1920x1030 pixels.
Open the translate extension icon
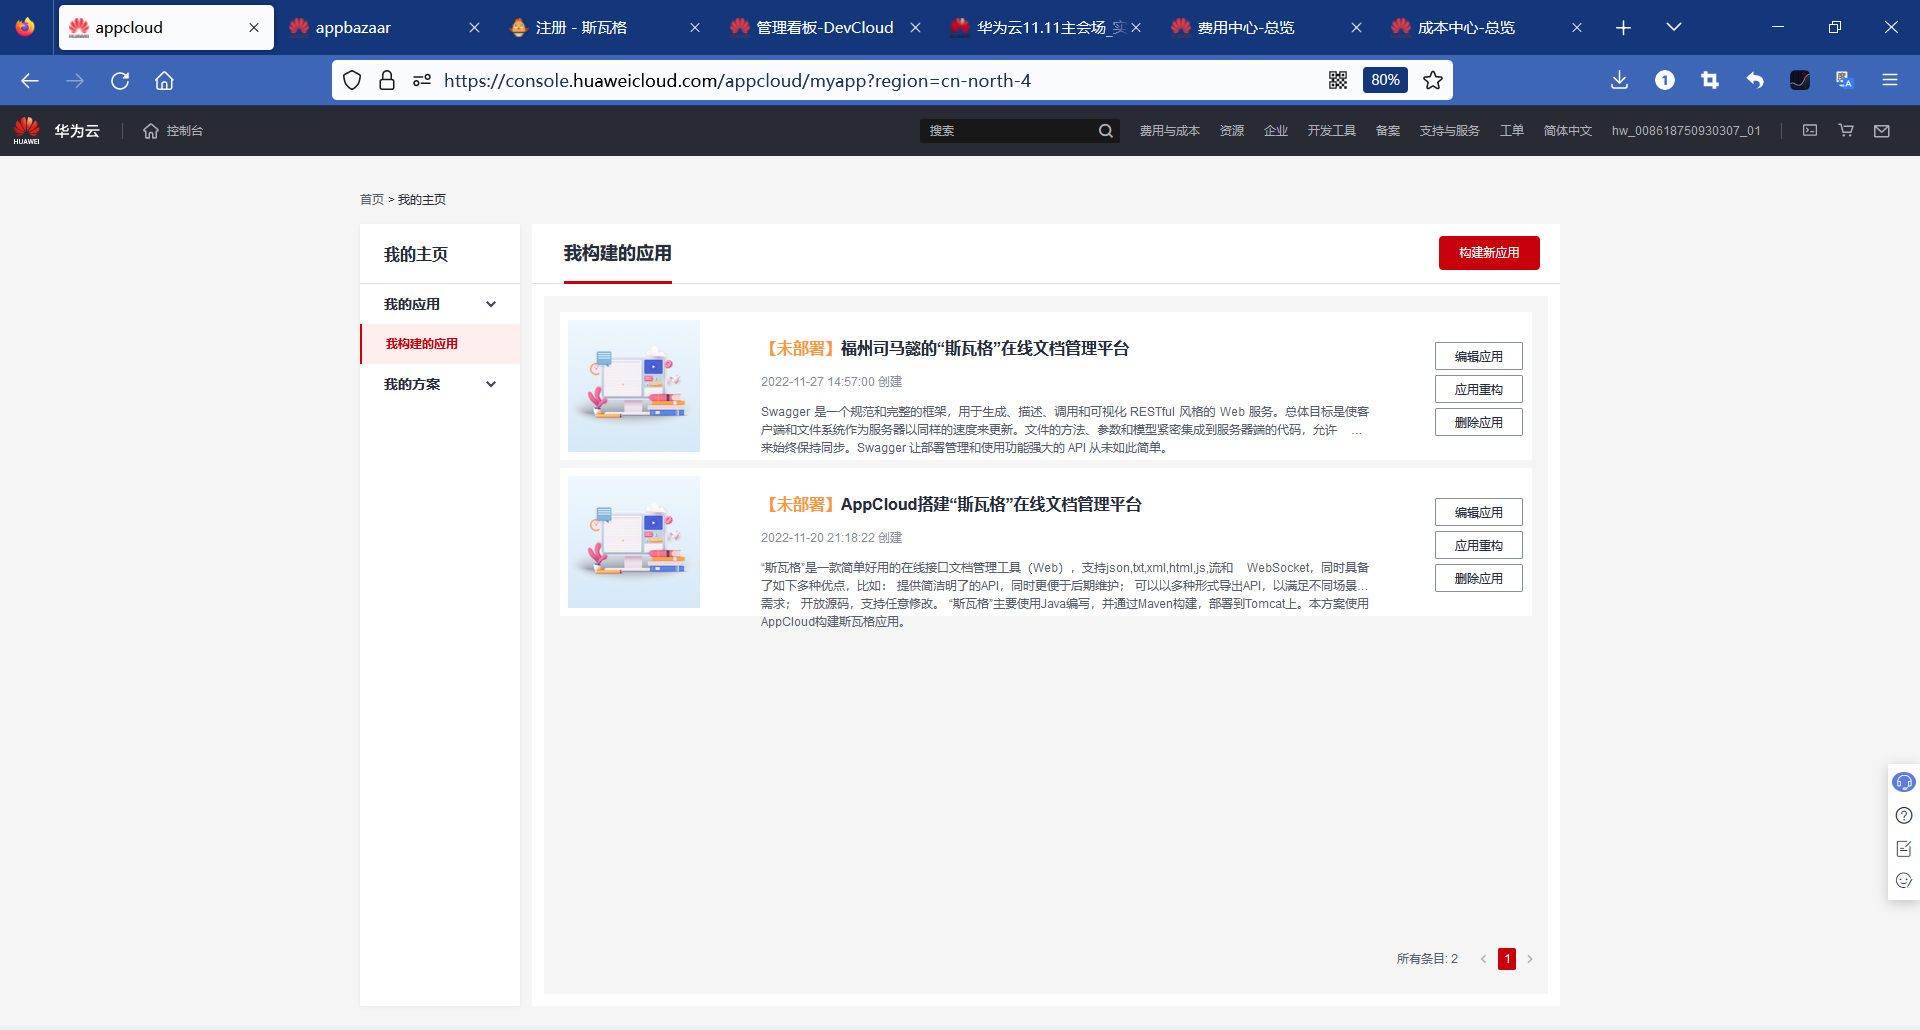[1845, 81]
